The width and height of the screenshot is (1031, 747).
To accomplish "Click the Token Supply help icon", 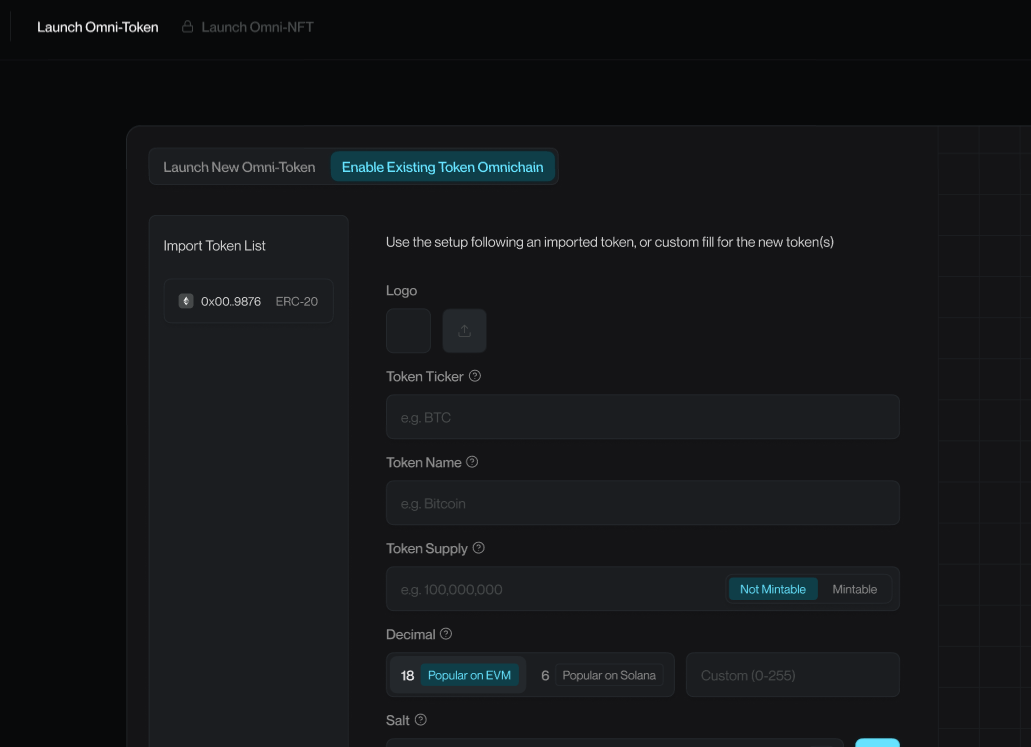I will pyautogui.click(x=478, y=549).
